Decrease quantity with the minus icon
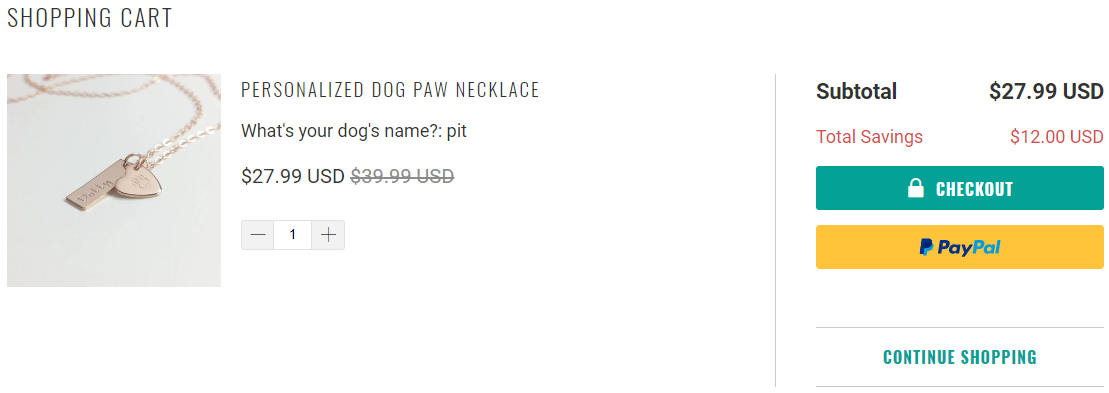1109x393 pixels. coord(258,235)
